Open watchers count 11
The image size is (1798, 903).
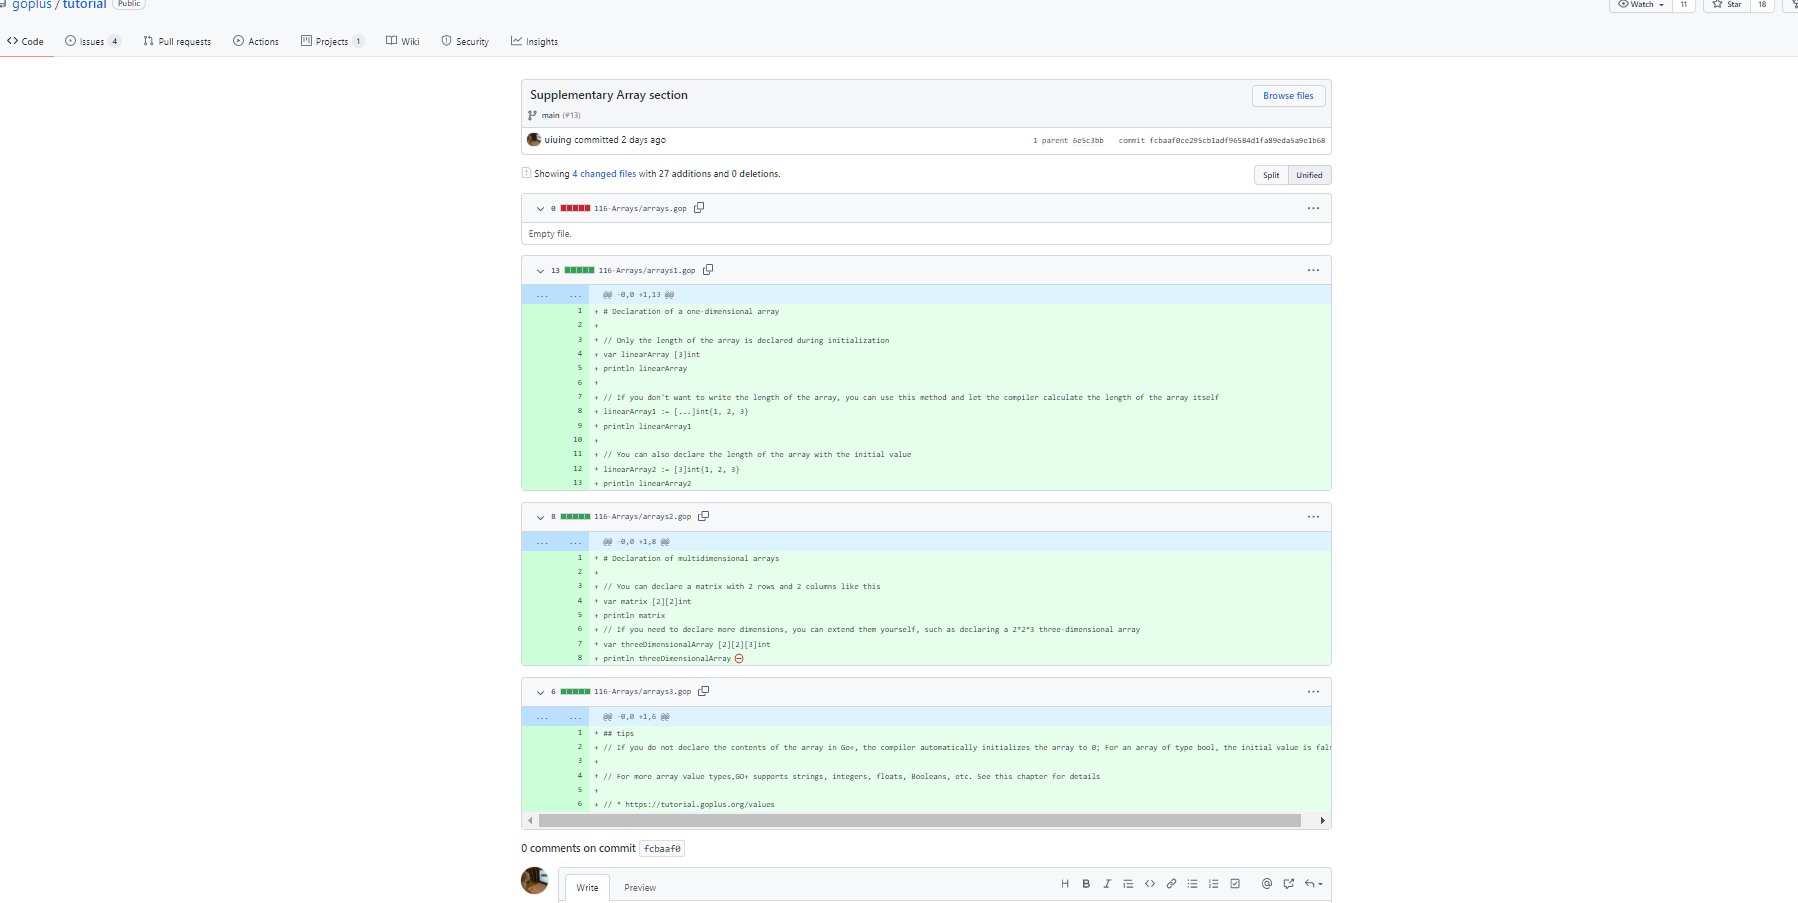click(1684, 5)
